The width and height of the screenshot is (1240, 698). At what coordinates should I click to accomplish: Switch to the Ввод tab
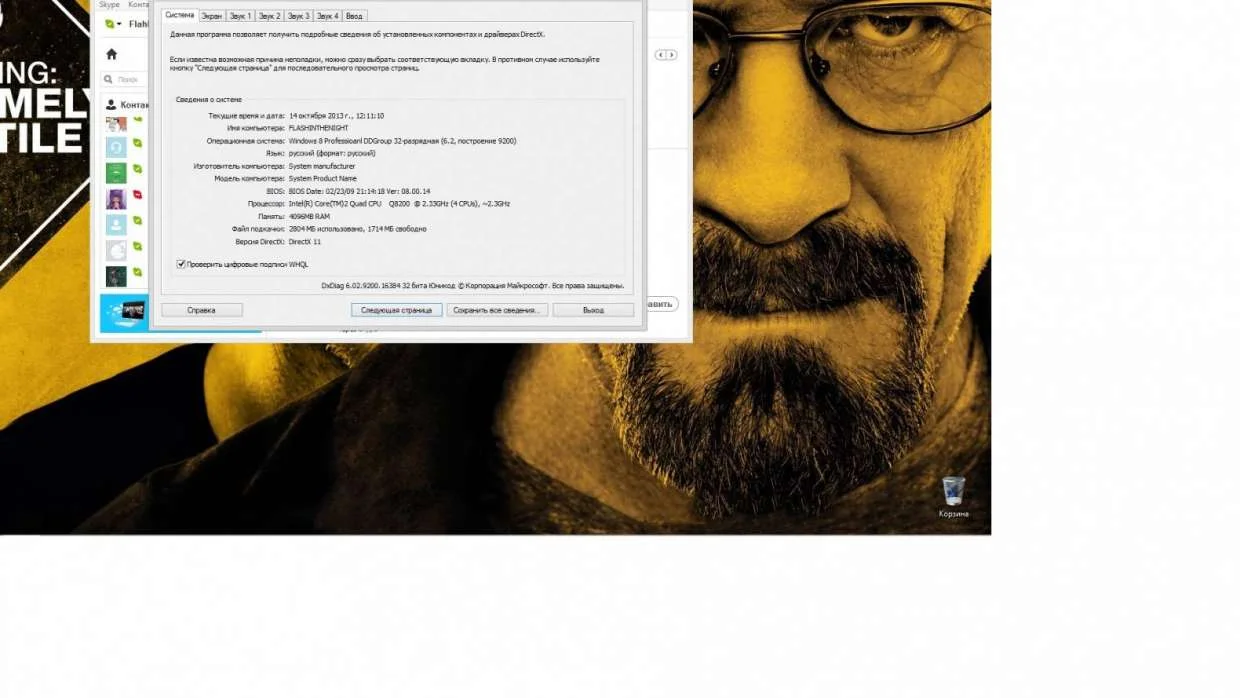(354, 16)
